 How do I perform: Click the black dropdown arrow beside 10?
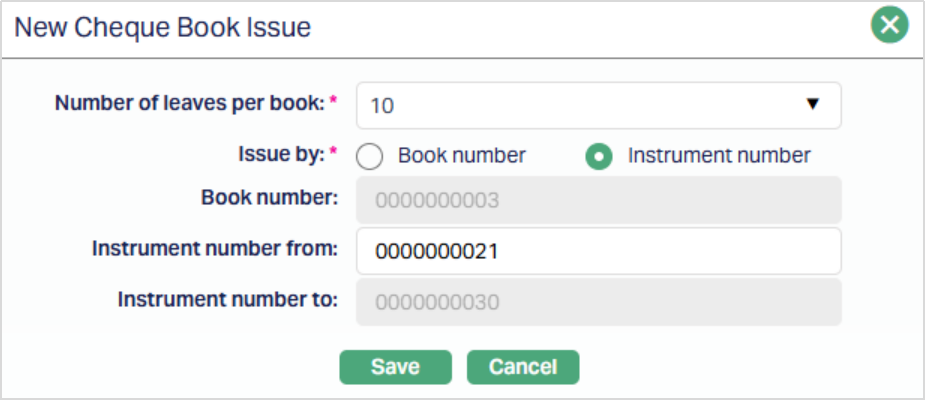point(812,104)
